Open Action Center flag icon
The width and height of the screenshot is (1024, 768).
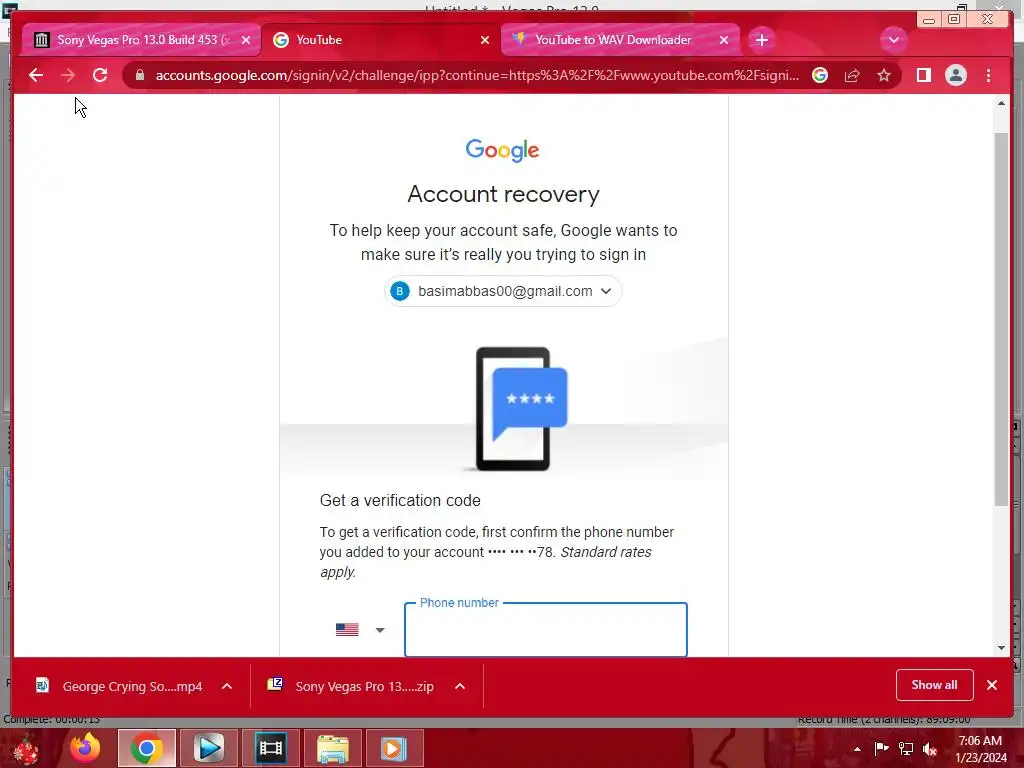[881, 748]
